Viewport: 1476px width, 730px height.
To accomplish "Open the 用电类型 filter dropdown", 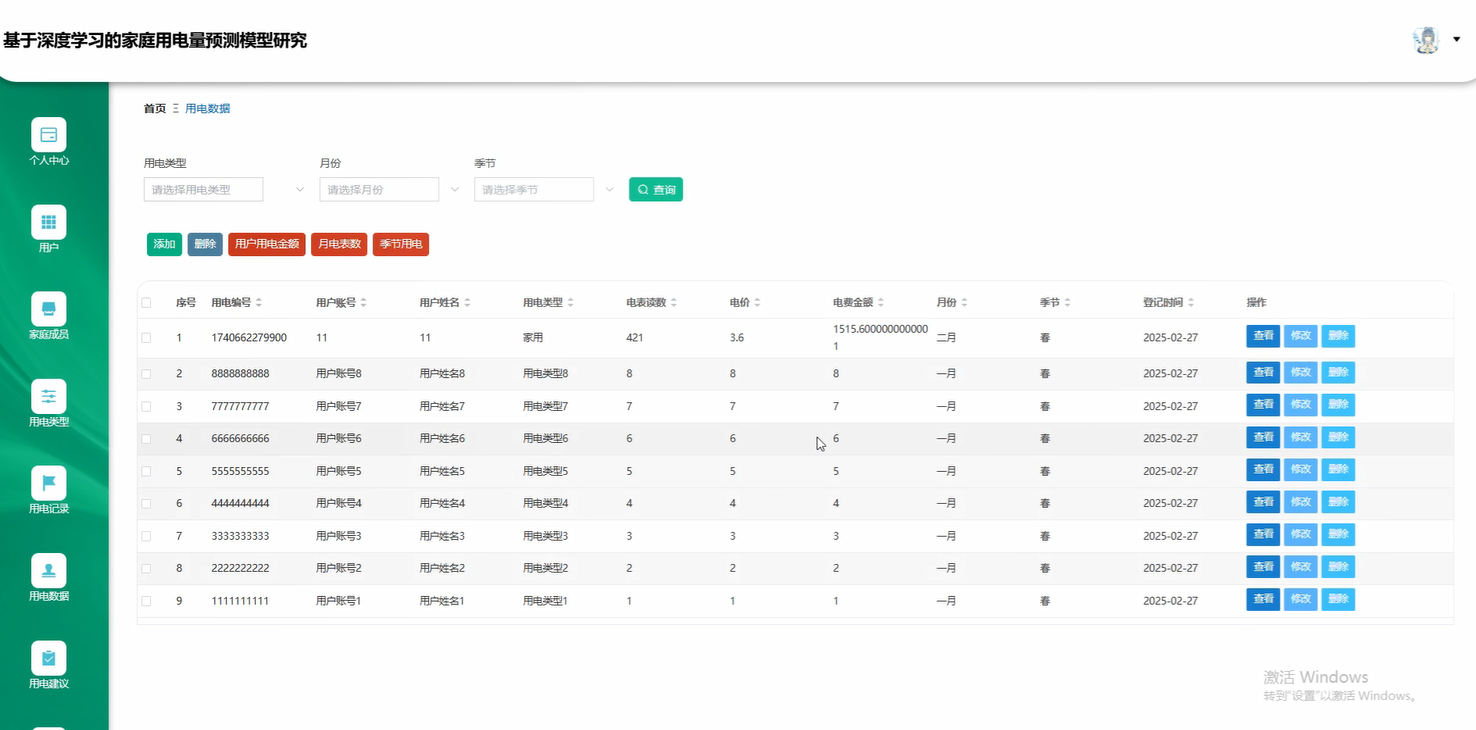I will 203,189.
